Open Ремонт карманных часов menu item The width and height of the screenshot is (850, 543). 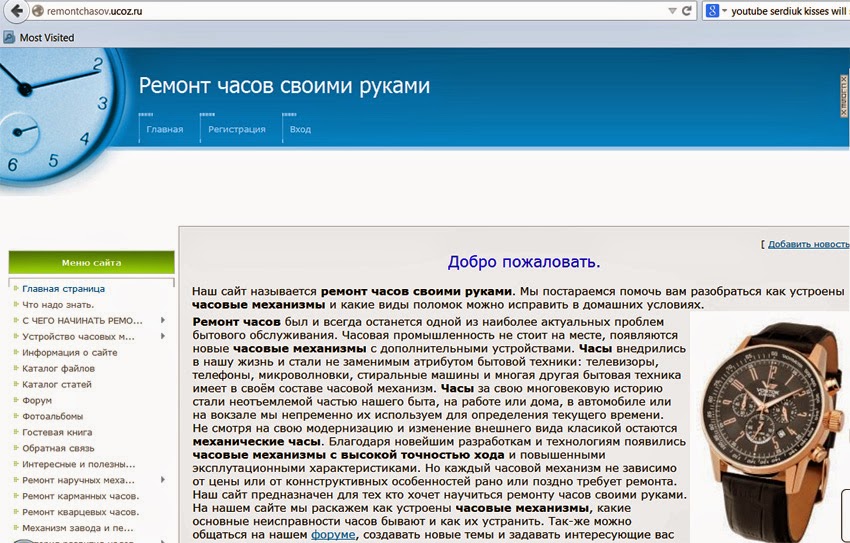click(x=81, y=496)
